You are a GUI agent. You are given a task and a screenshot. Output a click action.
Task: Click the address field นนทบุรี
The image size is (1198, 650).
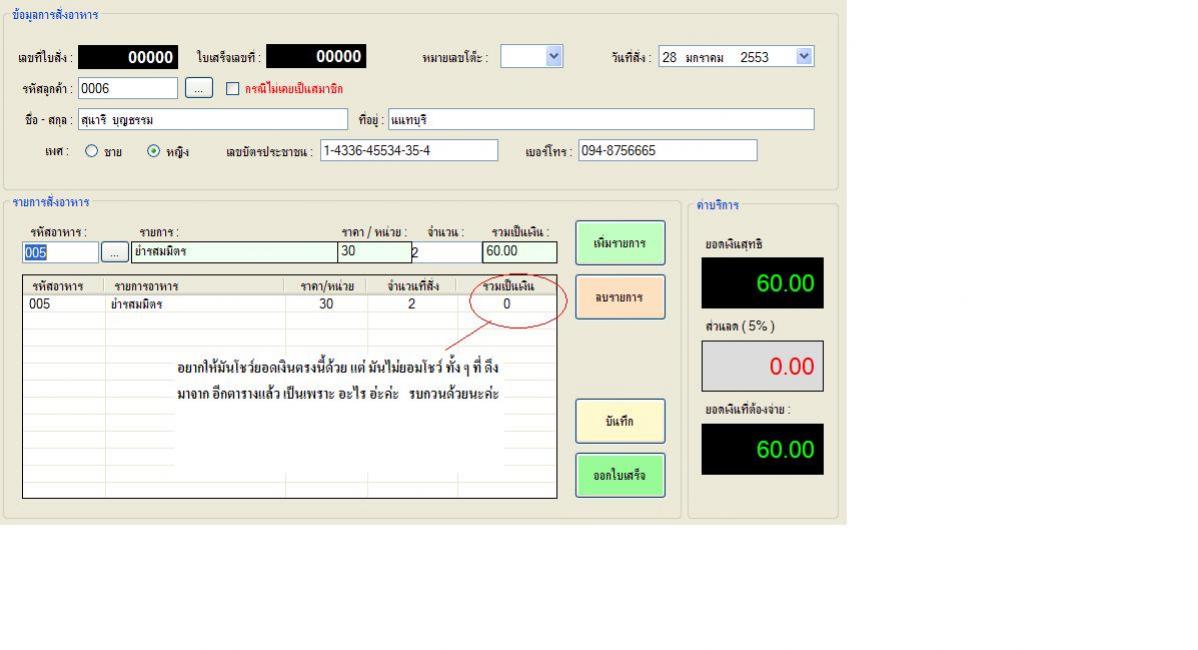coord(601,120)
